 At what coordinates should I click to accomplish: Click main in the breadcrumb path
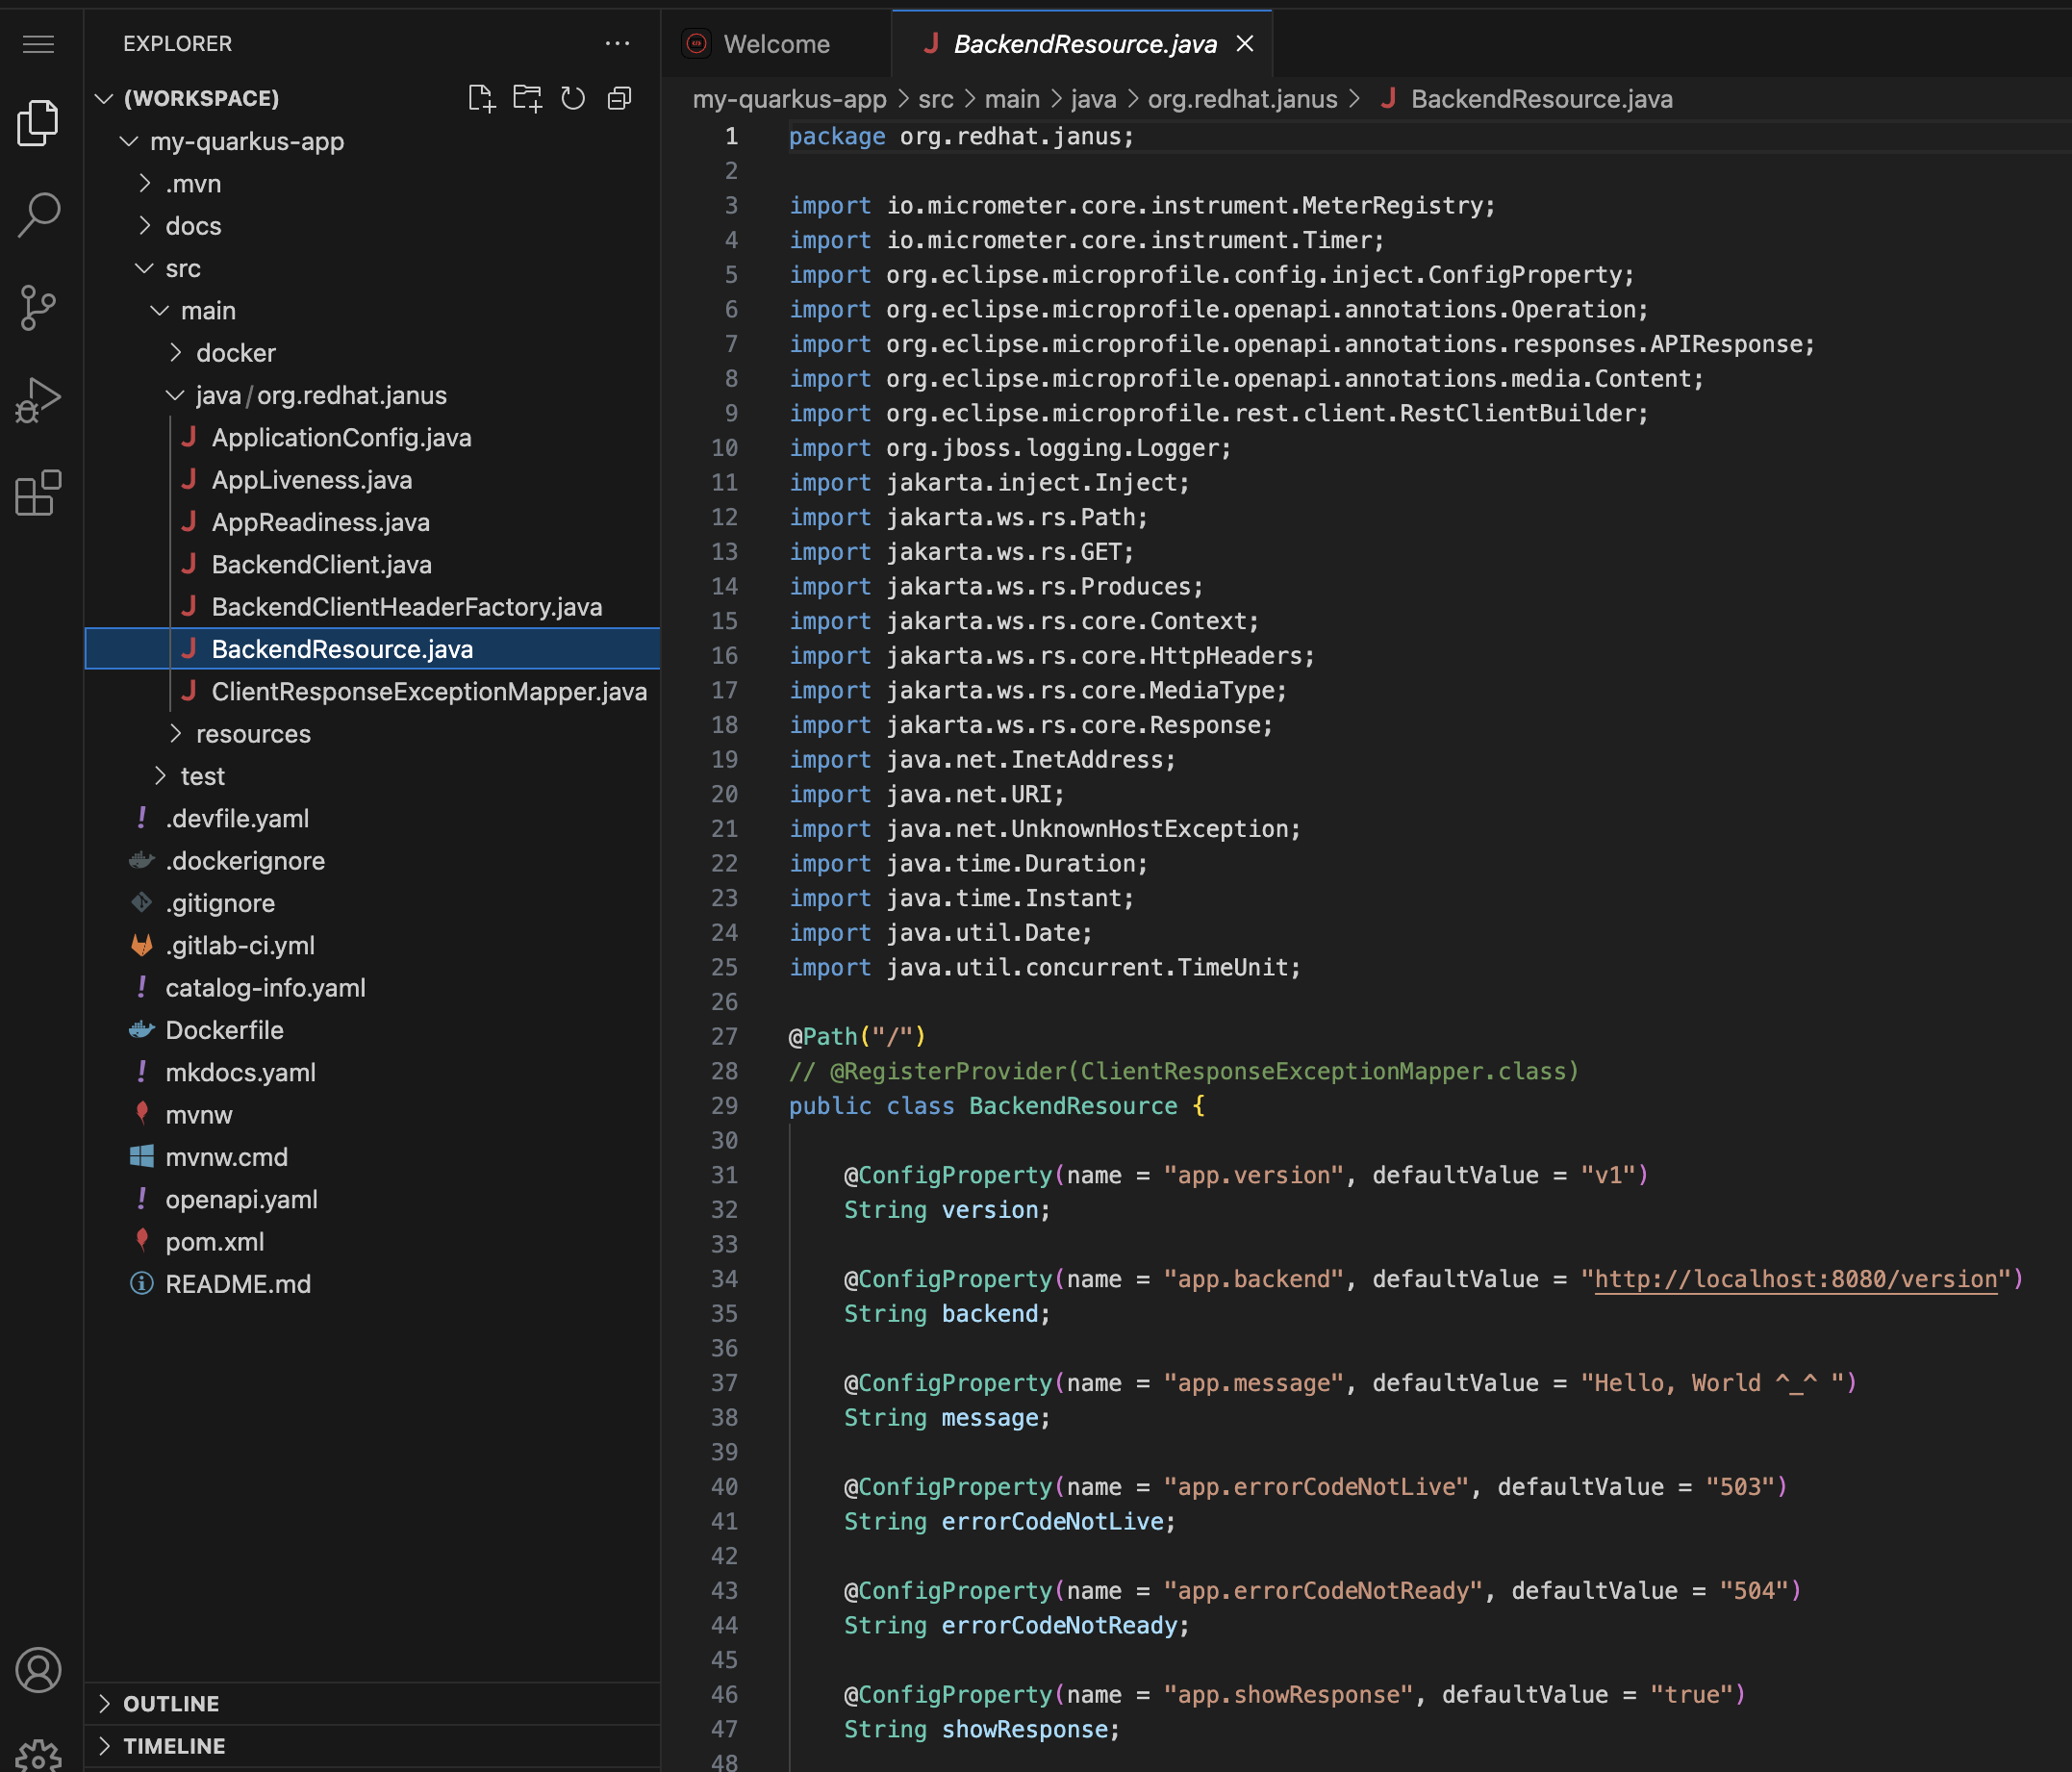[x=1012, y=99]
